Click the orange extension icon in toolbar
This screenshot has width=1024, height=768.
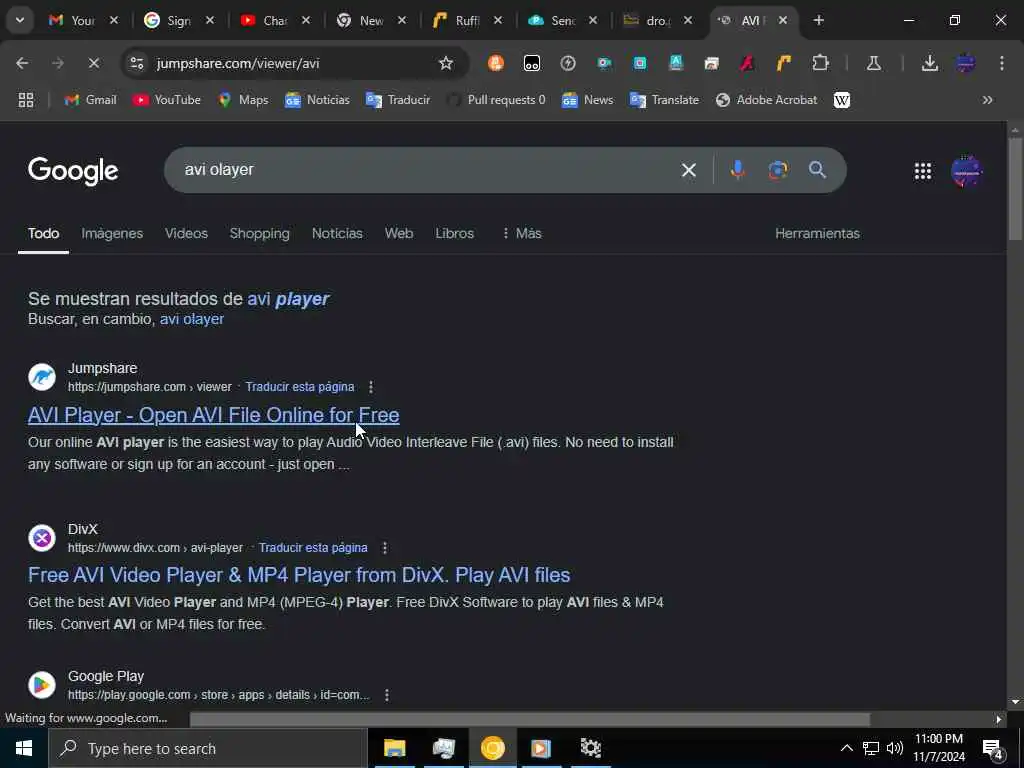(x=496, y=63)
